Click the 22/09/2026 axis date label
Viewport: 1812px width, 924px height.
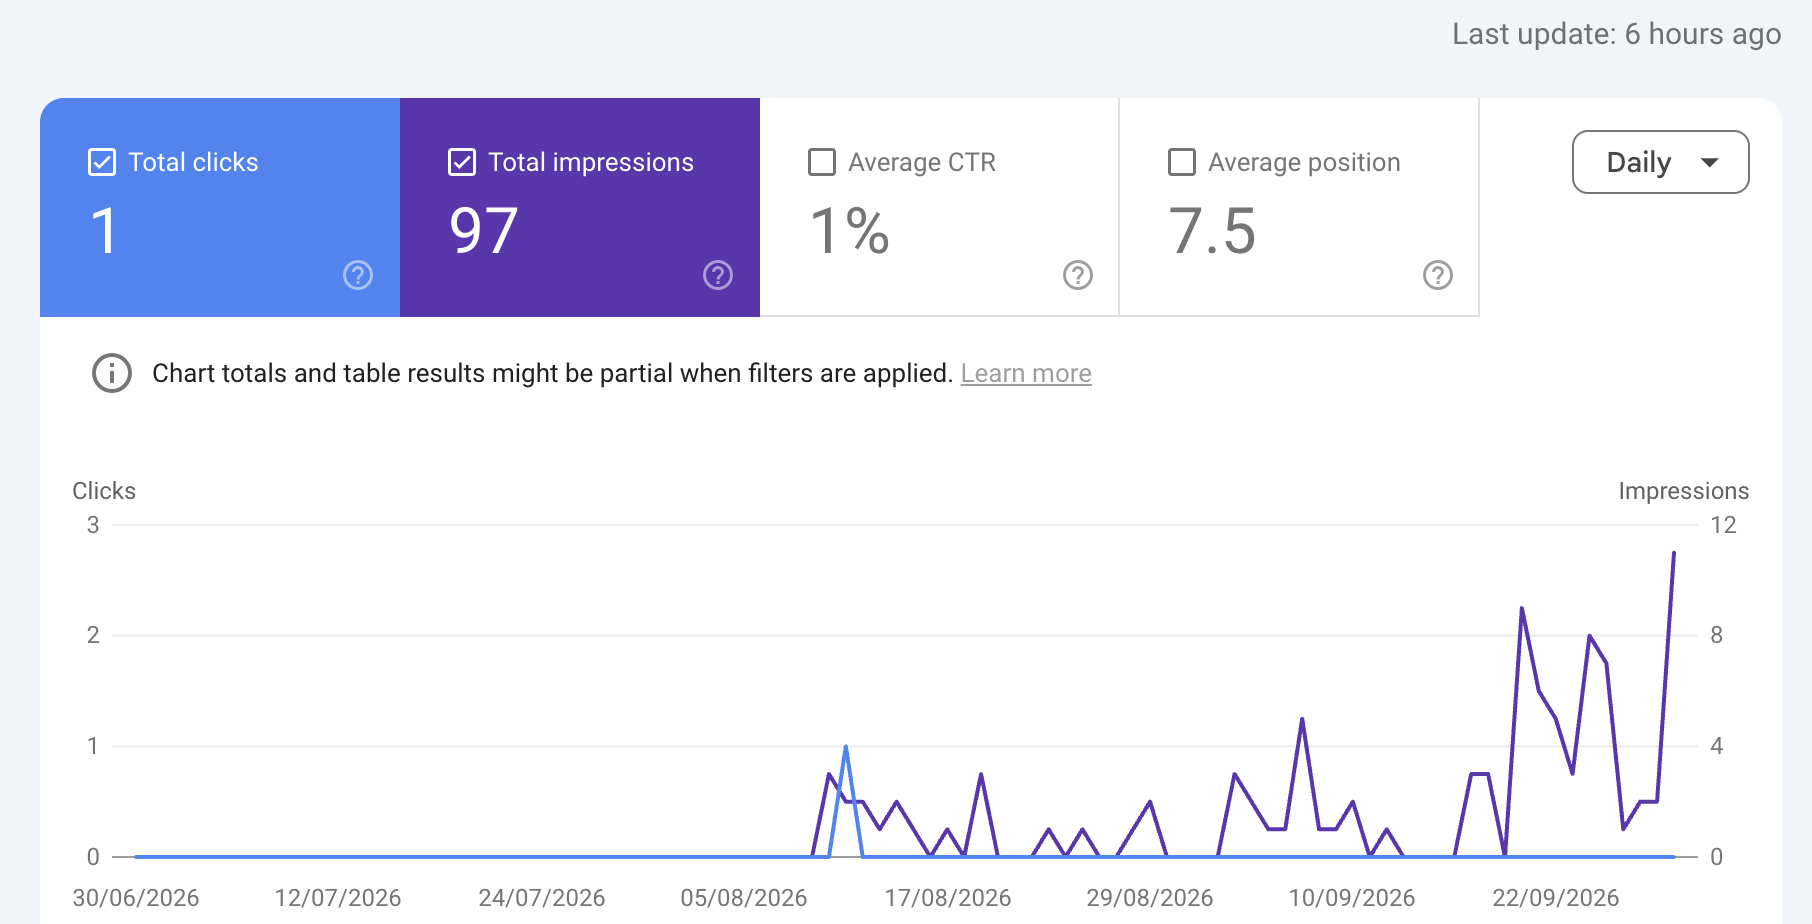1556,898
